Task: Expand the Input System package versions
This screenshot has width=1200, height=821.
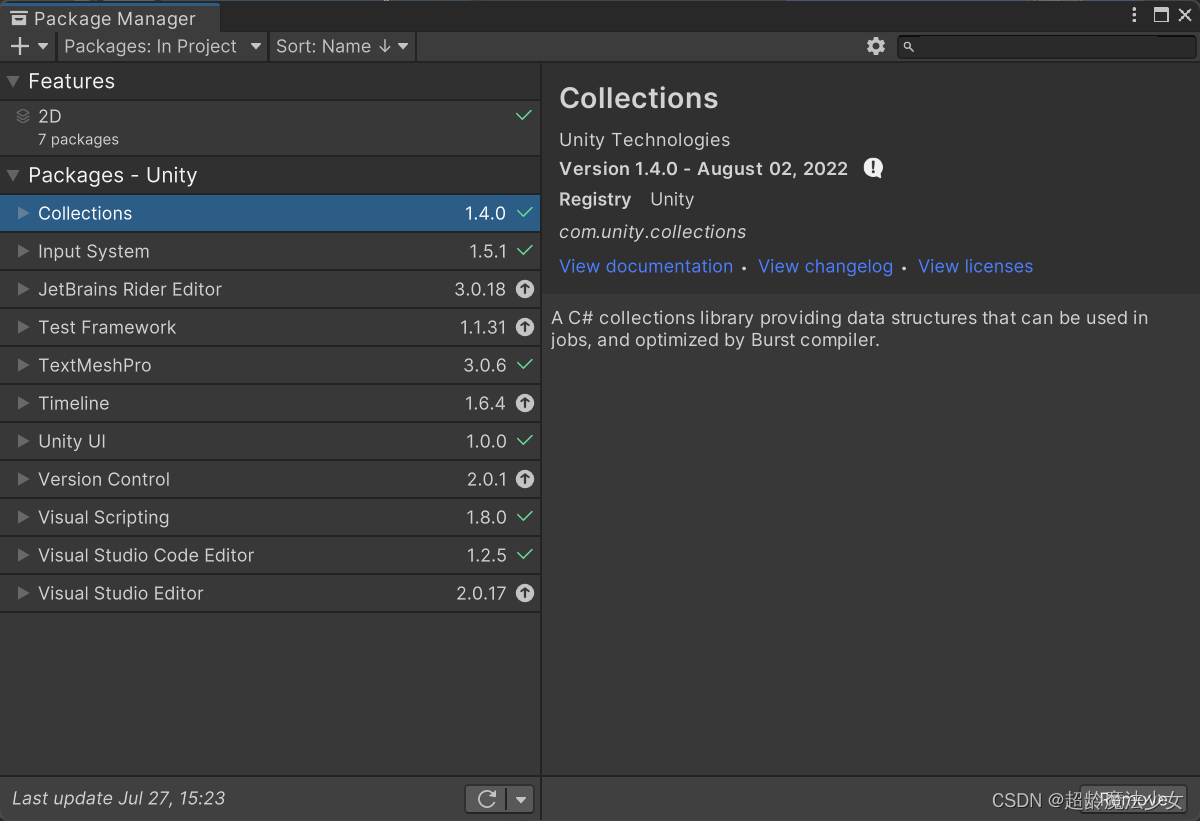Action: [24, 251]
